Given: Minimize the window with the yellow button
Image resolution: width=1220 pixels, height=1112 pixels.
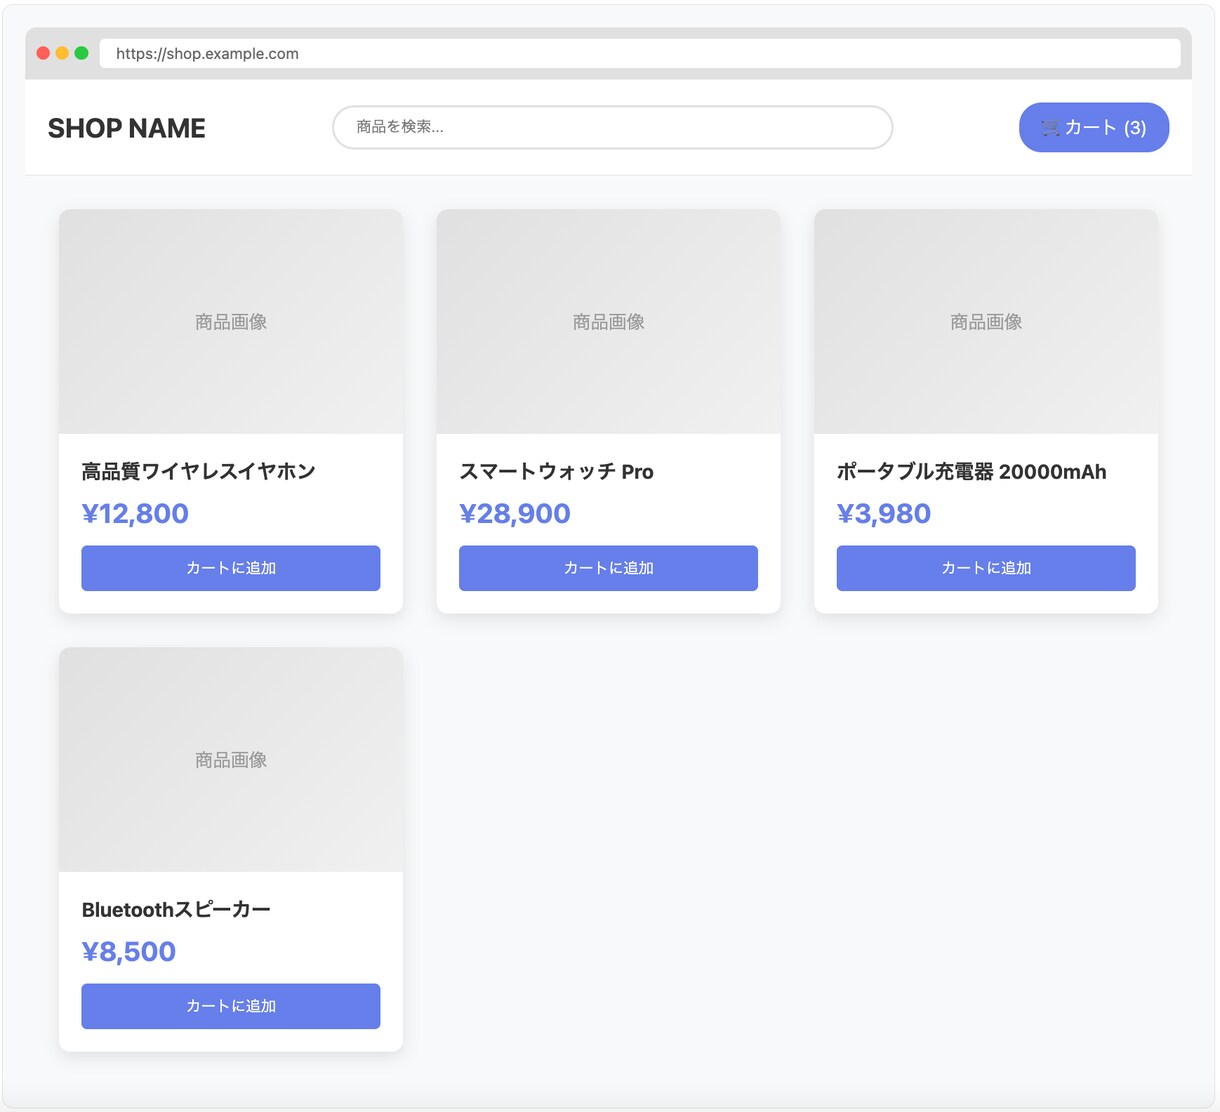Looking at the screenshot, I should tap(62, 53).
